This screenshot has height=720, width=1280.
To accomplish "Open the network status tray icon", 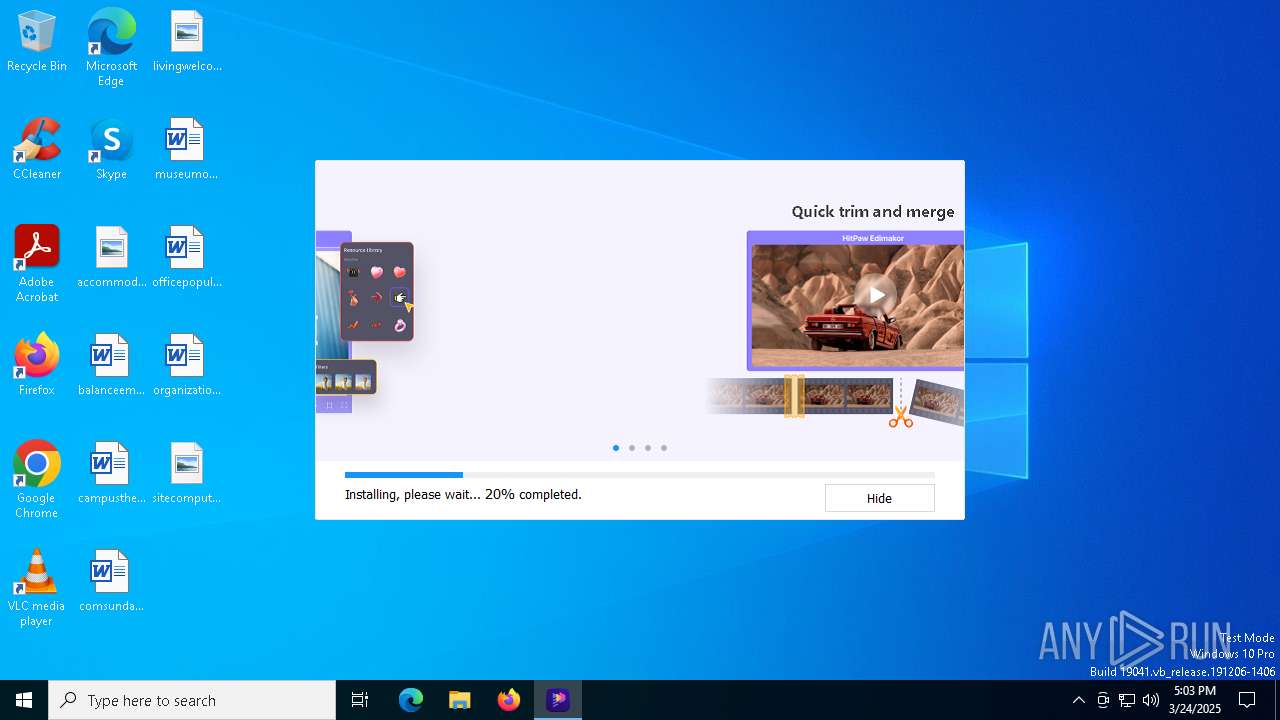I will tap(1127, 700).
